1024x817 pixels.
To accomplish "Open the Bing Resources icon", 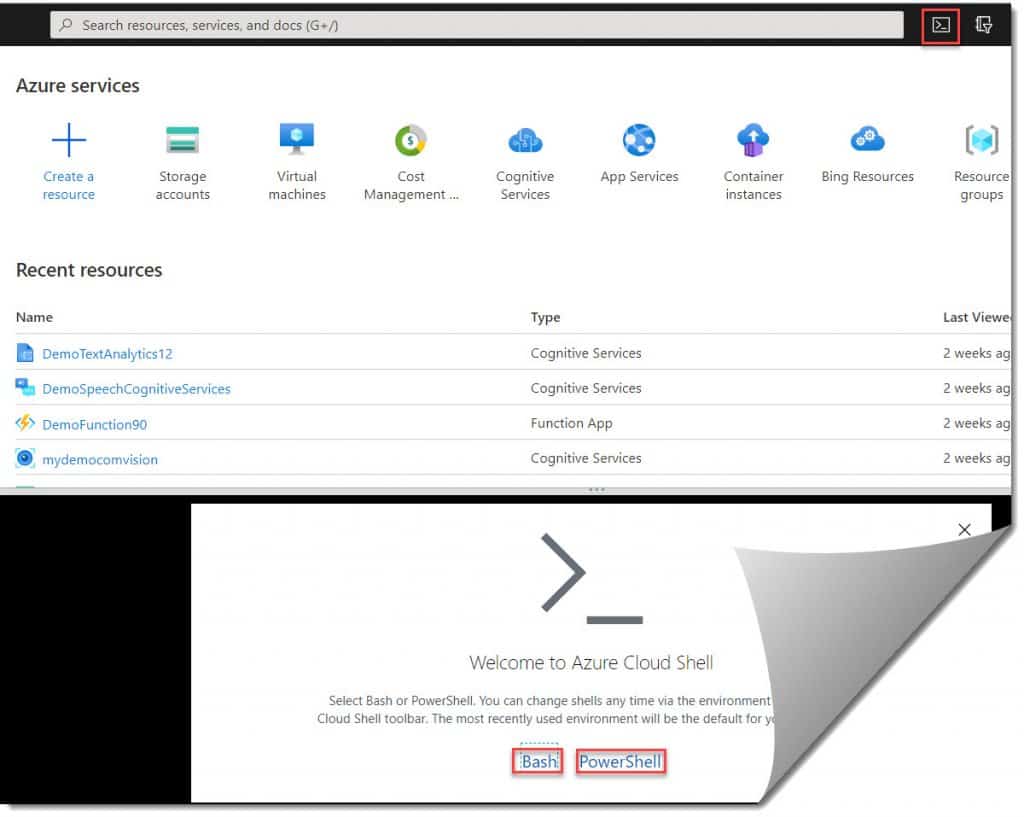I will click(867, 141).
